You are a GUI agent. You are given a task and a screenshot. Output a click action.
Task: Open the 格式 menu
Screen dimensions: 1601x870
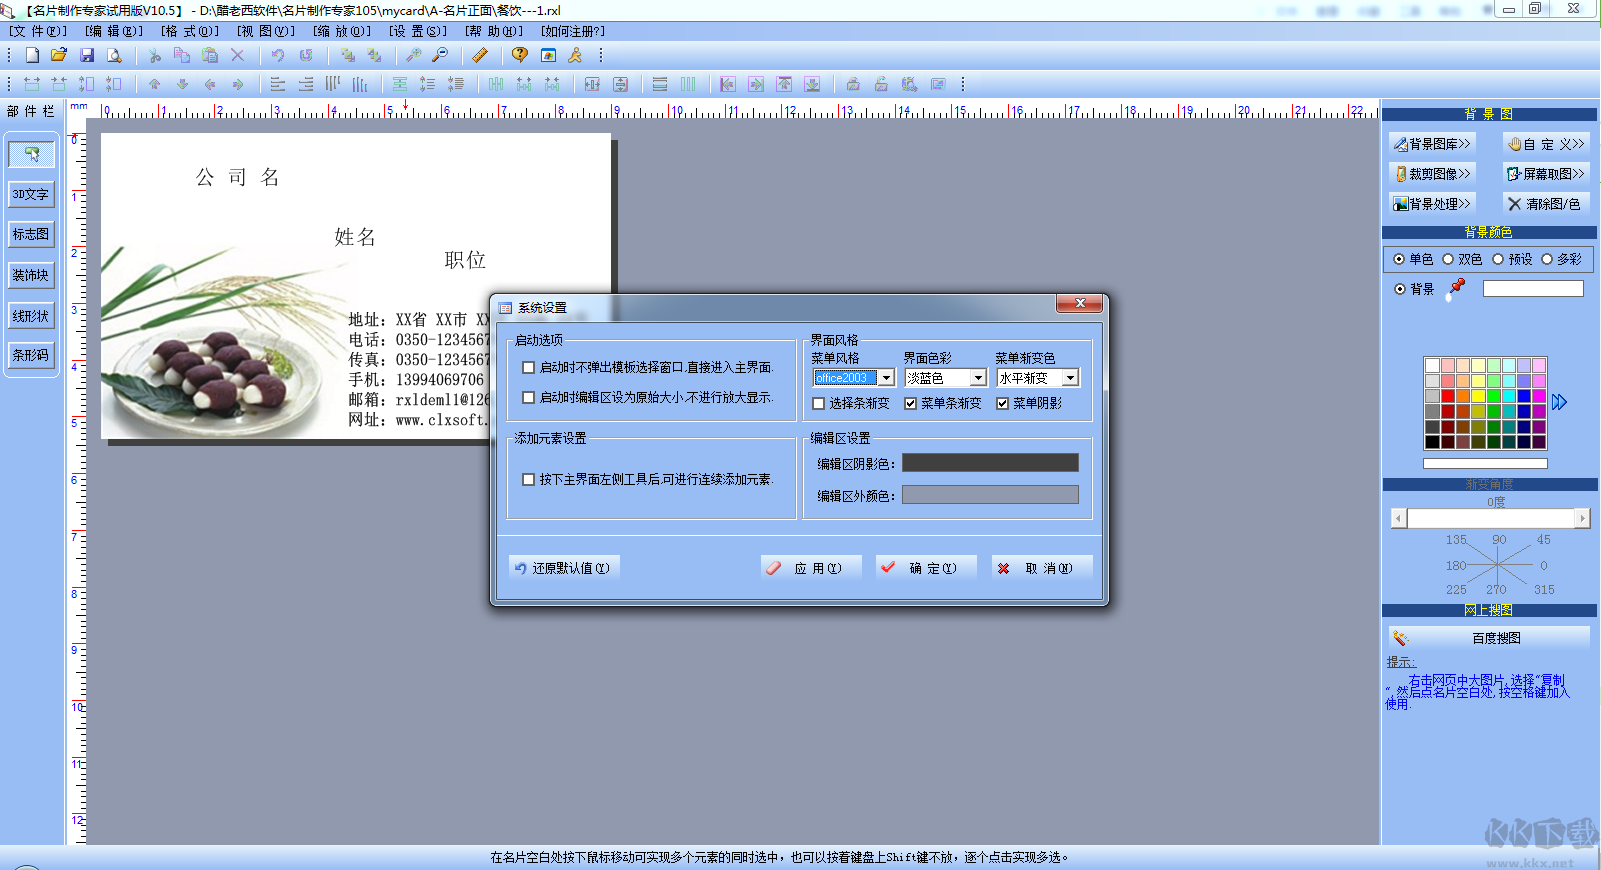point(190,31)
